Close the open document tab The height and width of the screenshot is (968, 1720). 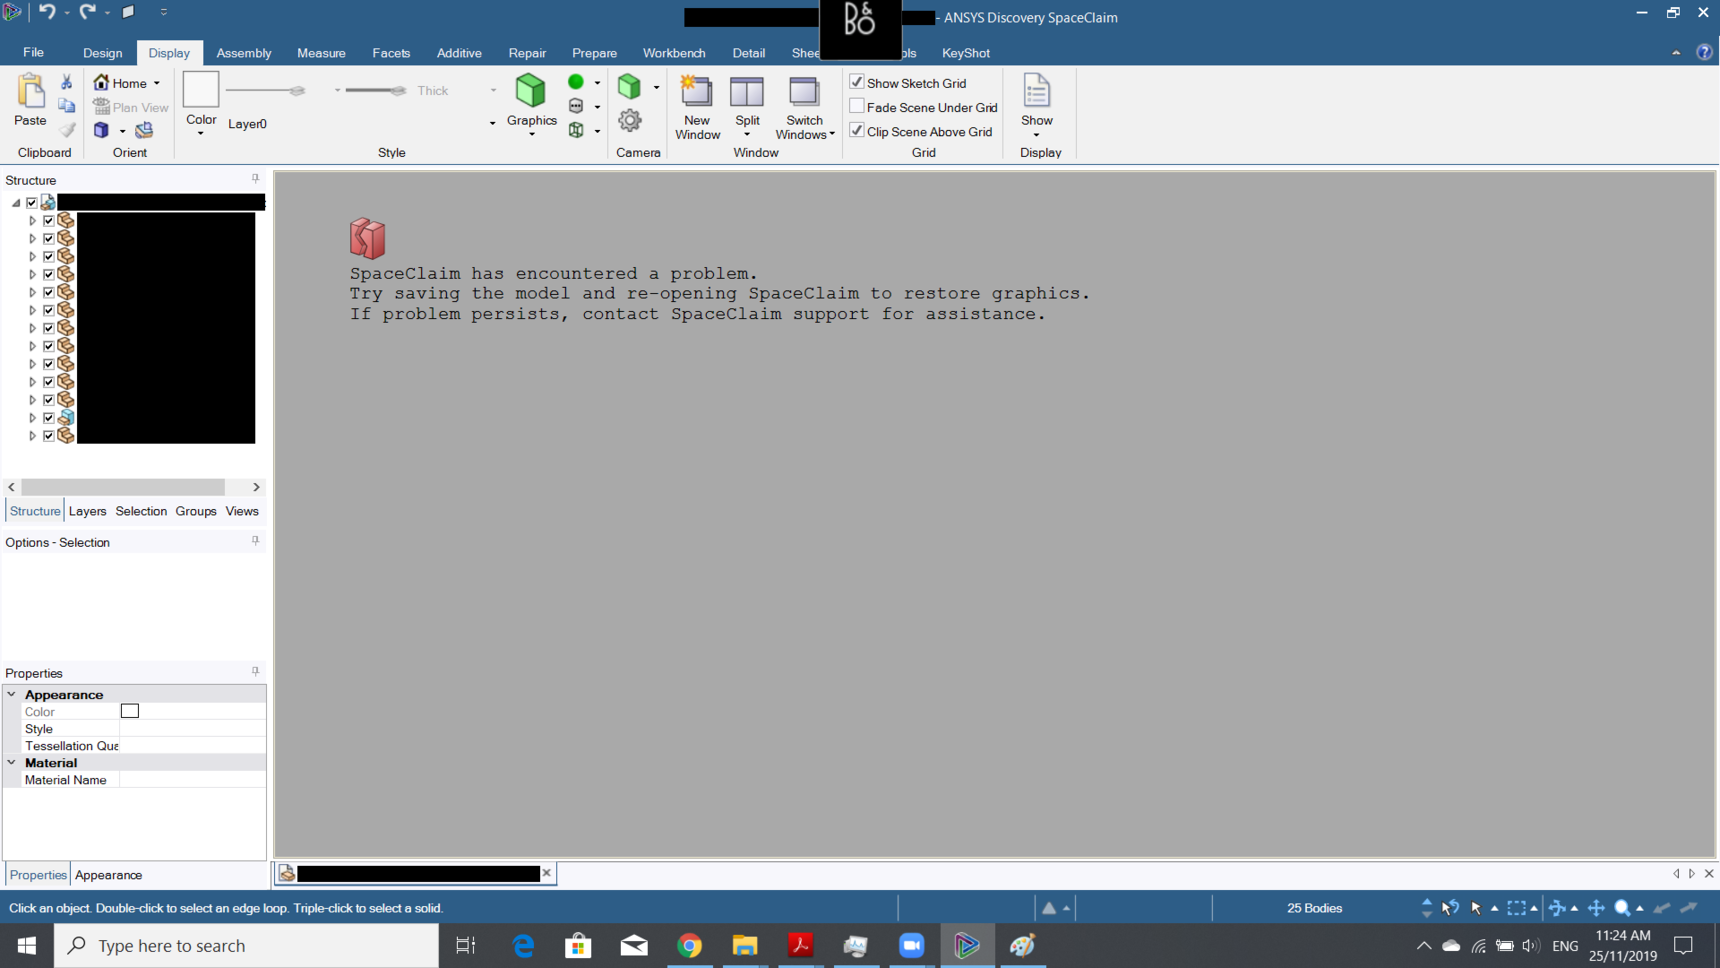point(546,873)
